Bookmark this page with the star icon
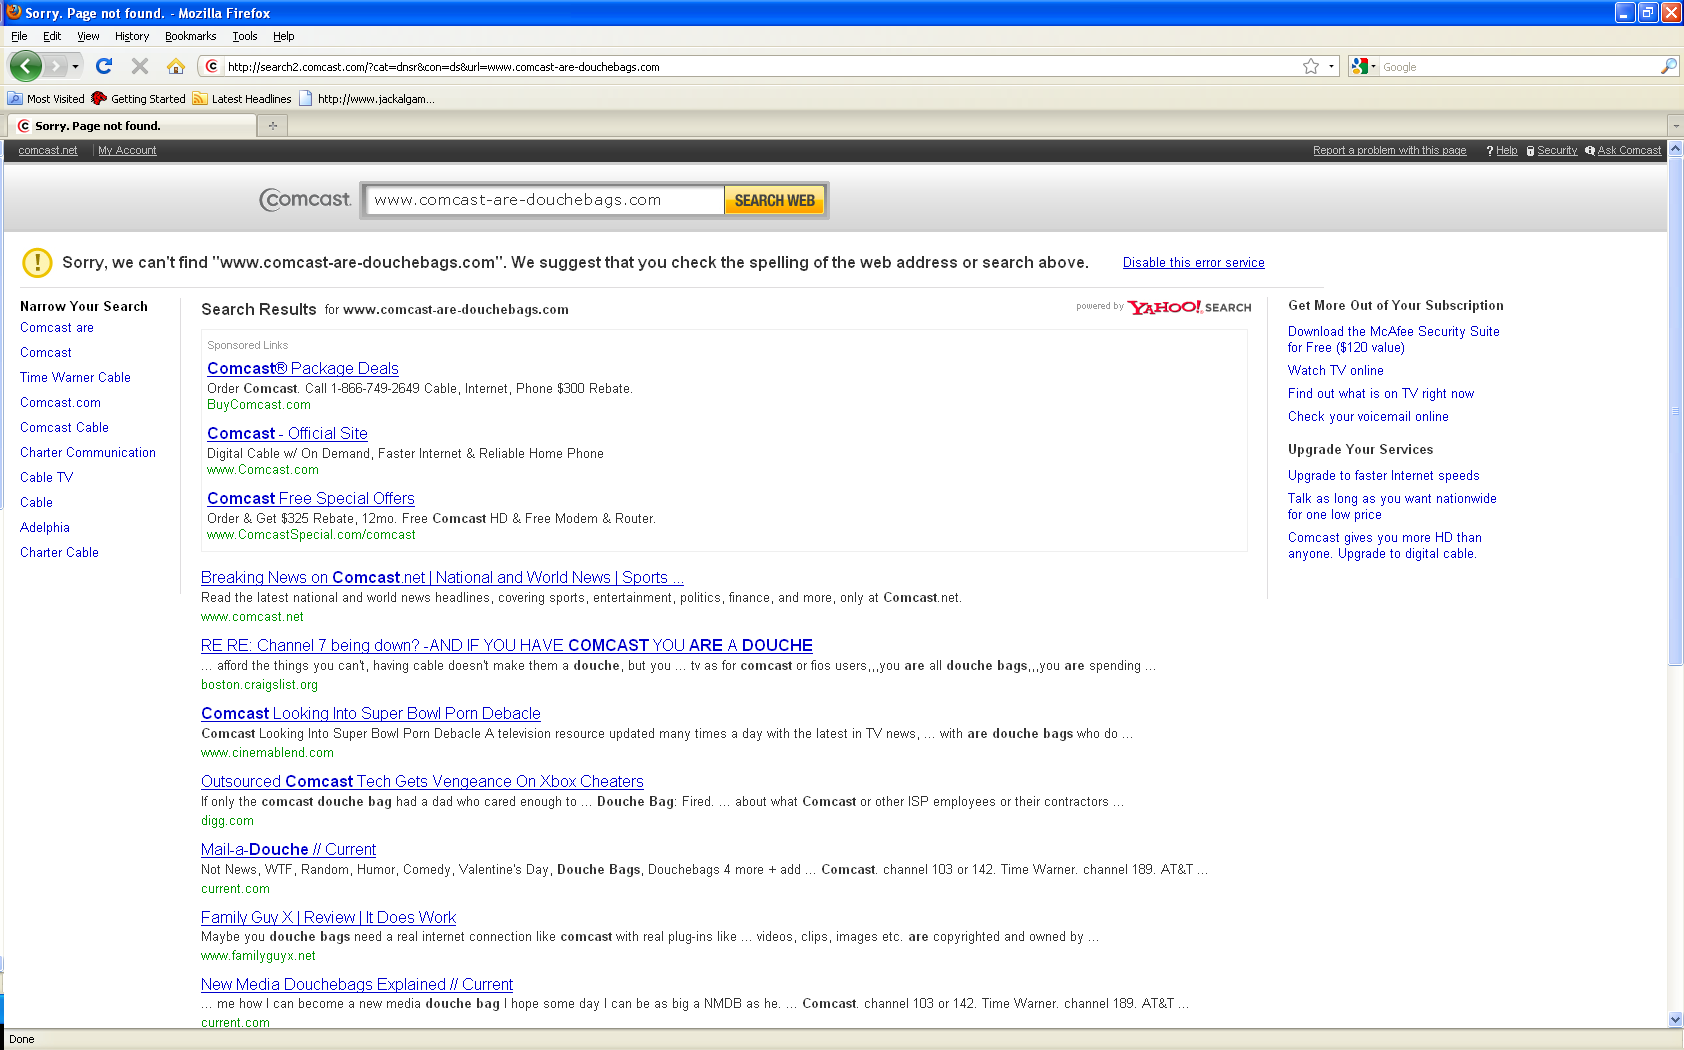1684x1050 pixels. pyautogui.click(x=1311, y=66)
